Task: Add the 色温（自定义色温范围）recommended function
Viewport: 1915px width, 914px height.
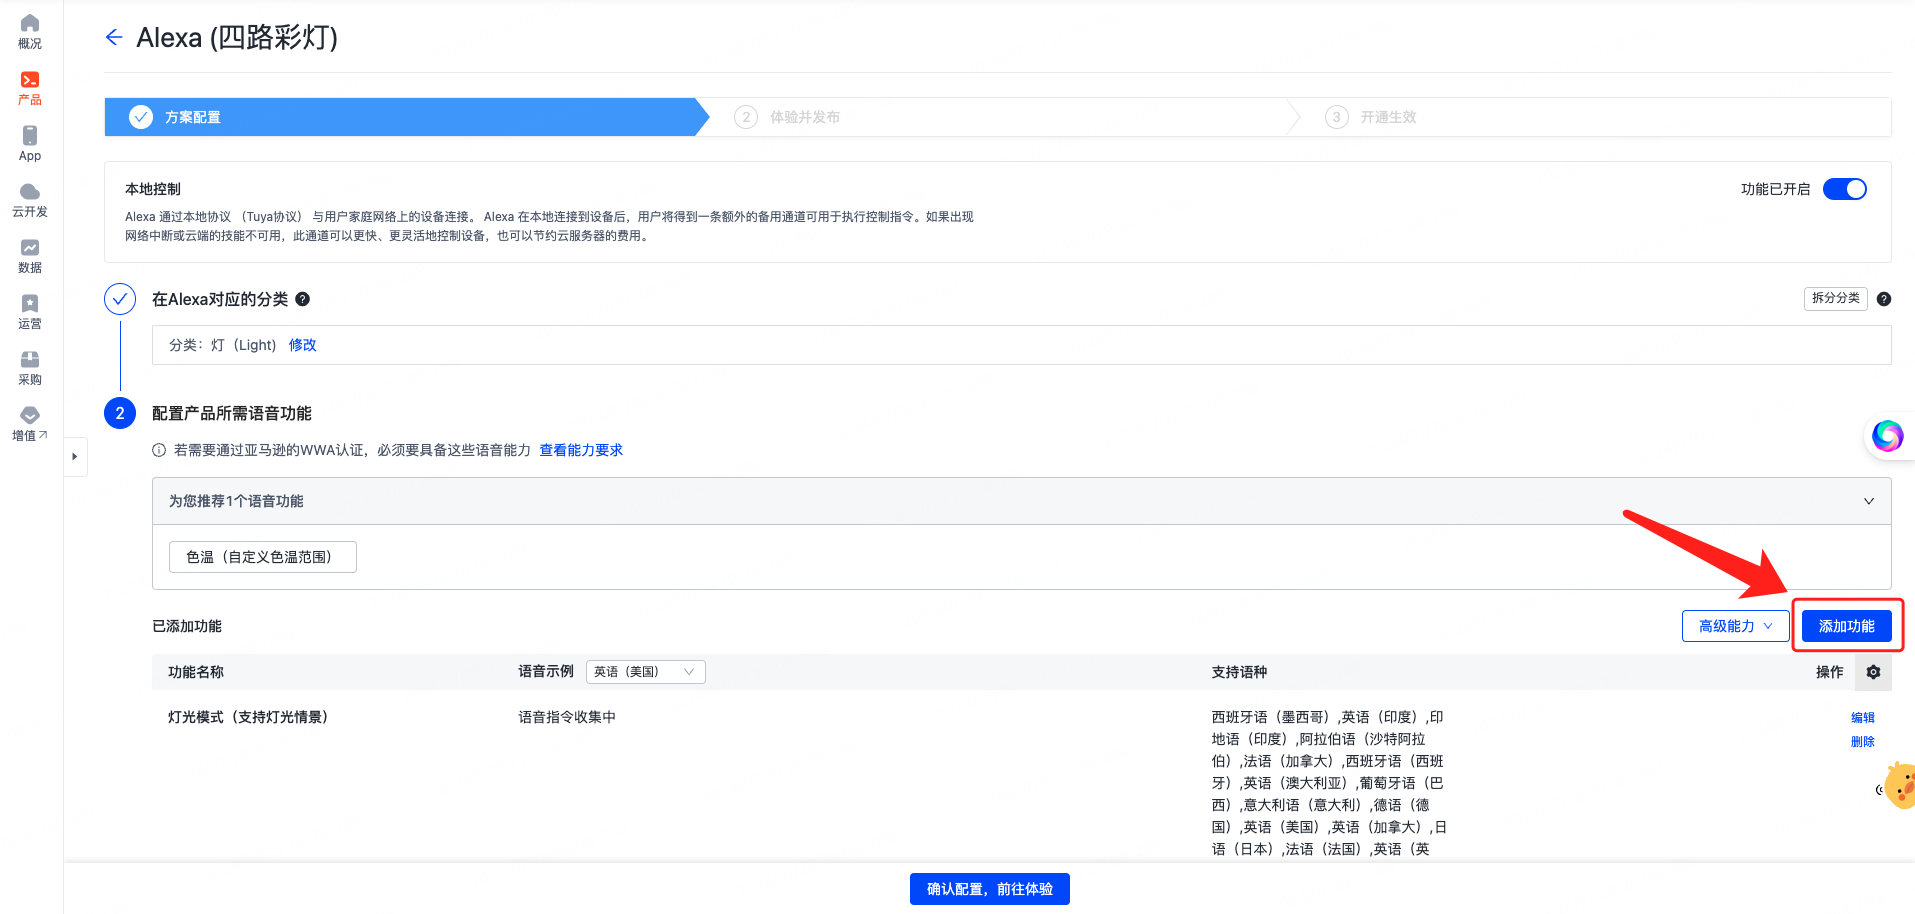Action: tap(262, 557)
